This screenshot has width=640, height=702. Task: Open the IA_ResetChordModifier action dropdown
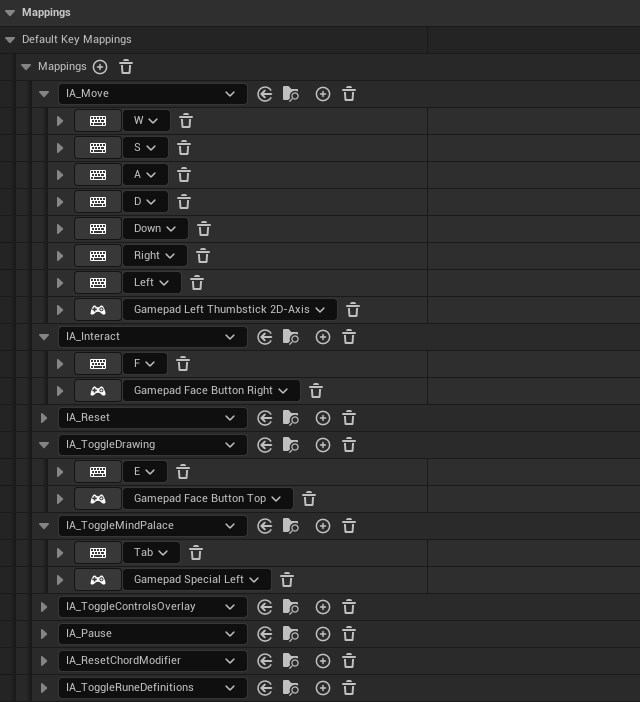coord(153,661)
